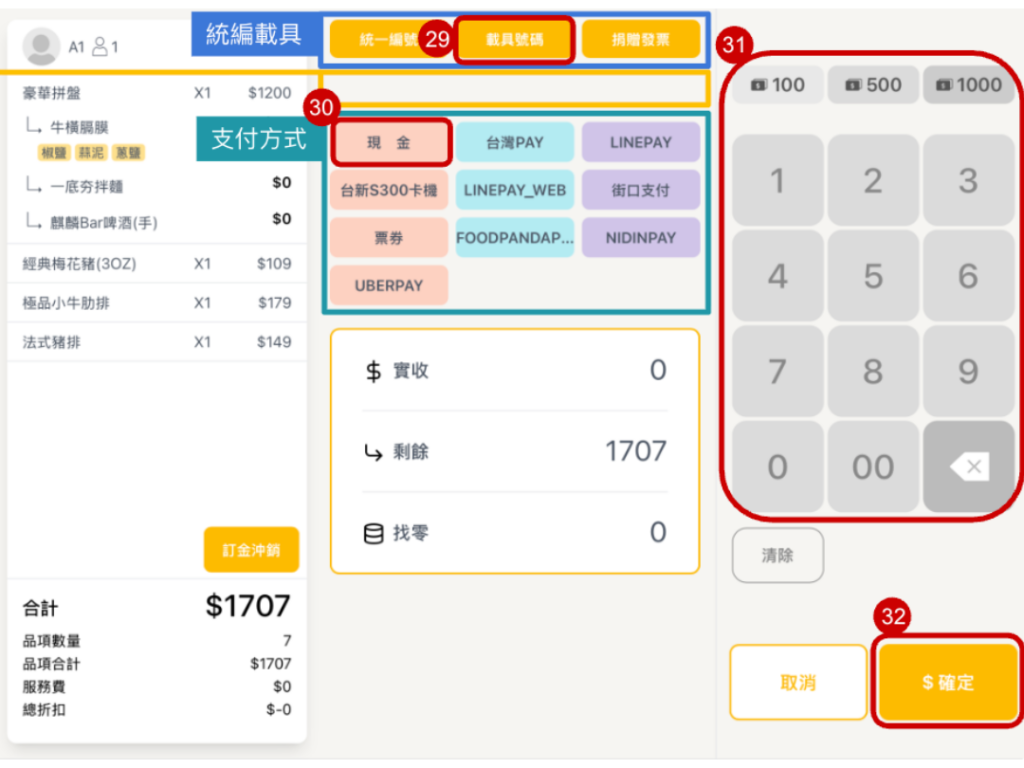Clear entered amount with 清除 button

coord(777,555)
